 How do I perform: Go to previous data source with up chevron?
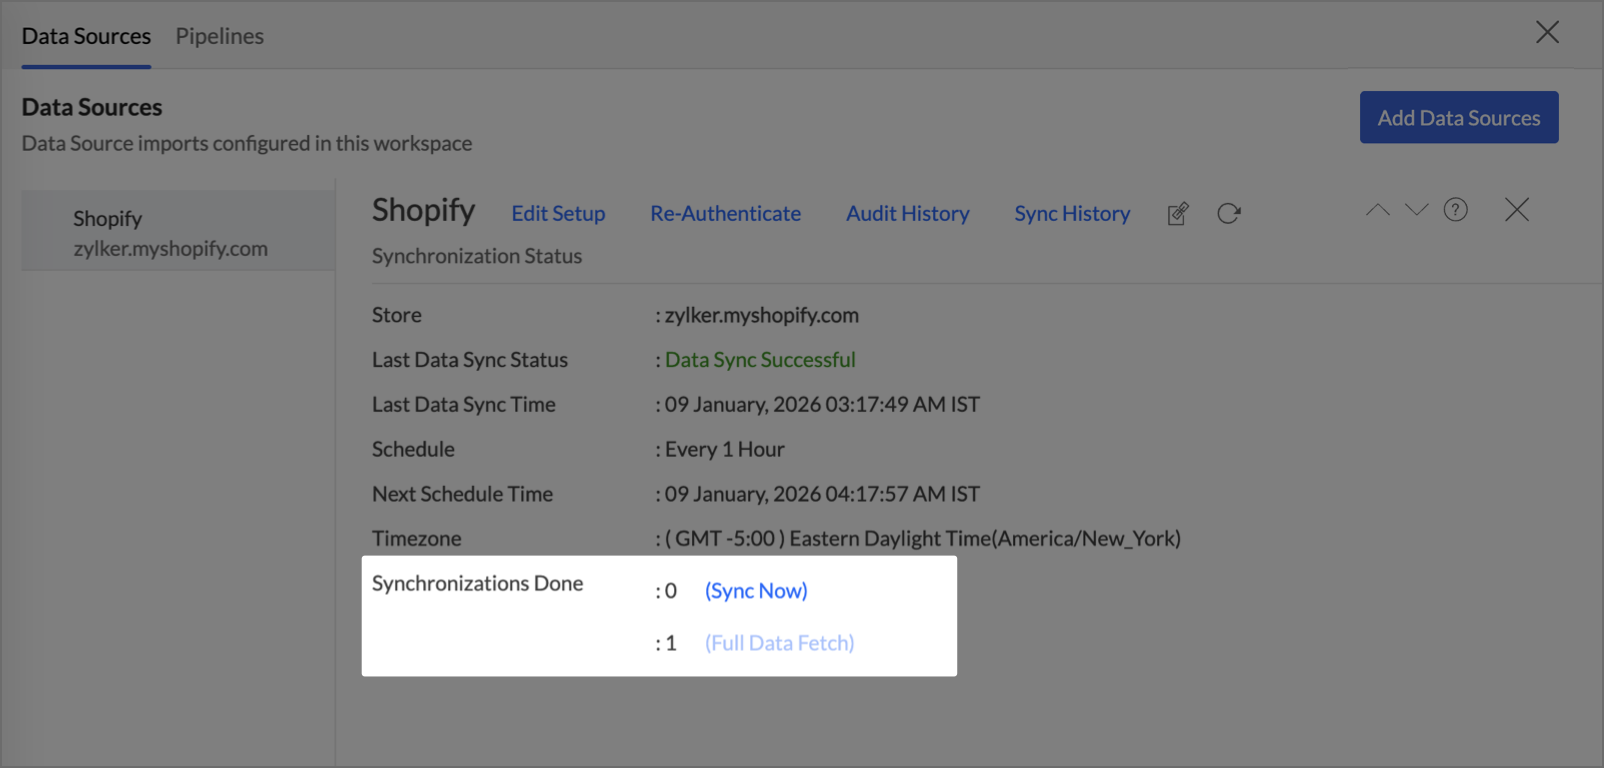click(1378, 210)
